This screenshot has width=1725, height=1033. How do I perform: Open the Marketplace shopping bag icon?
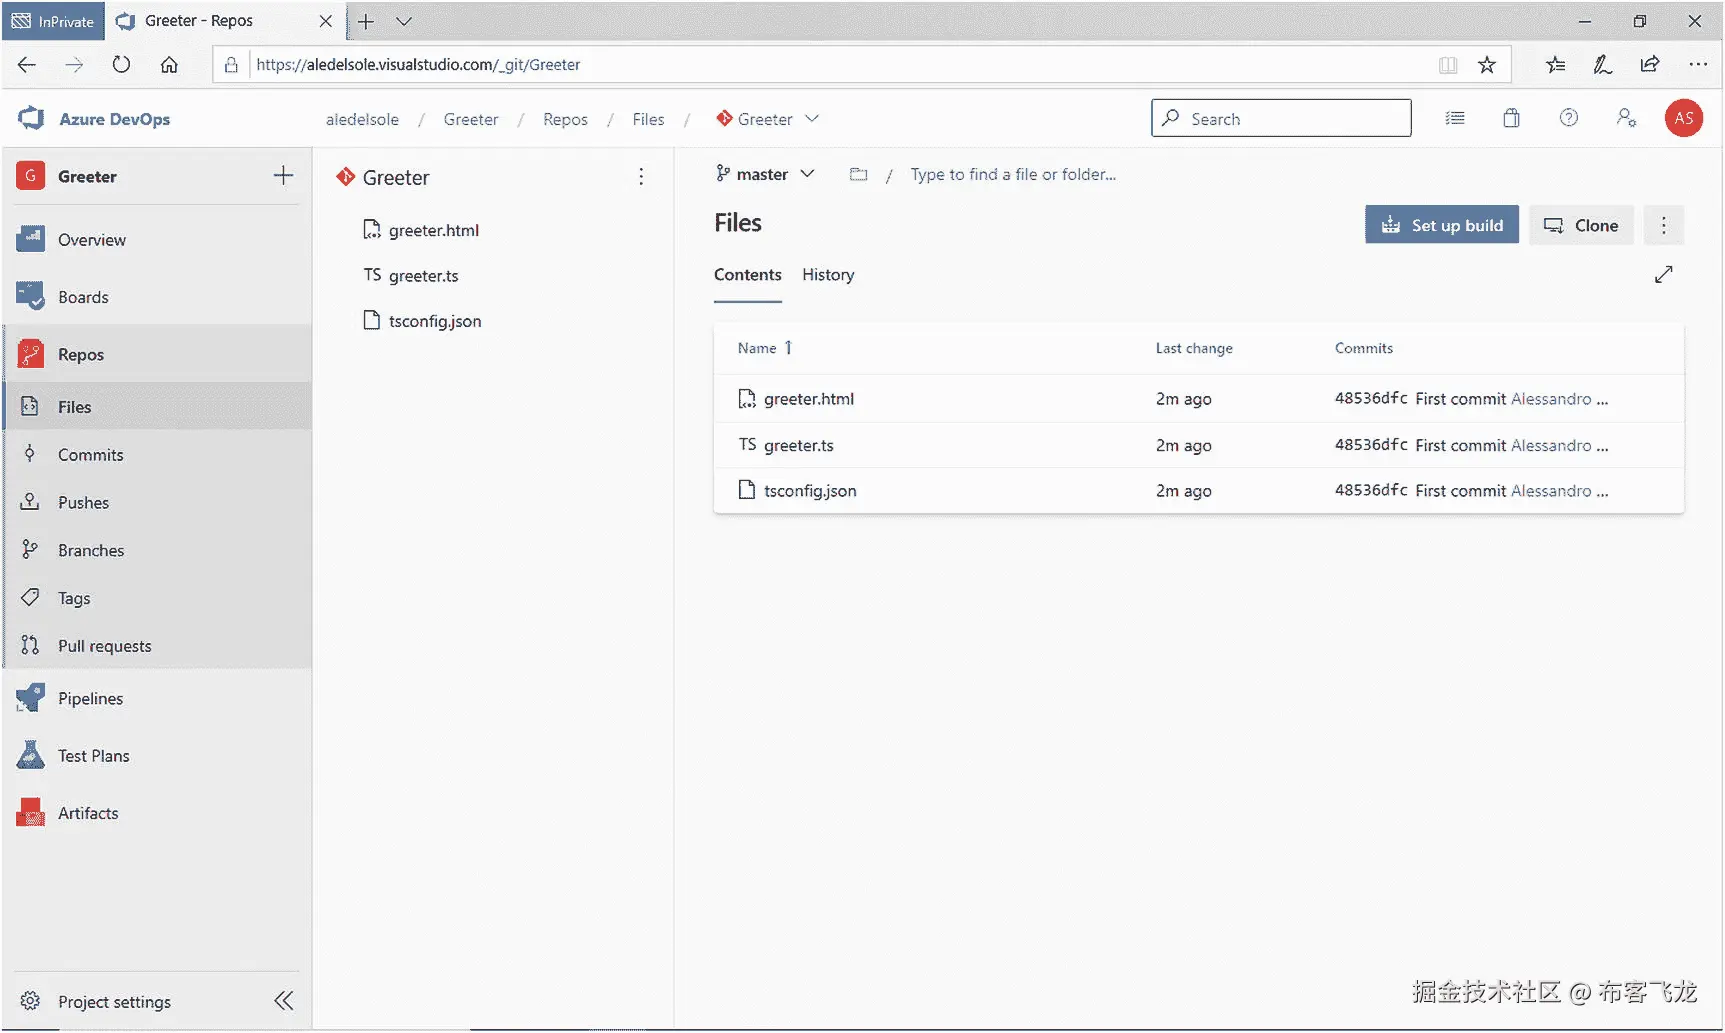pyautogui.click(x=1511, y=118)
